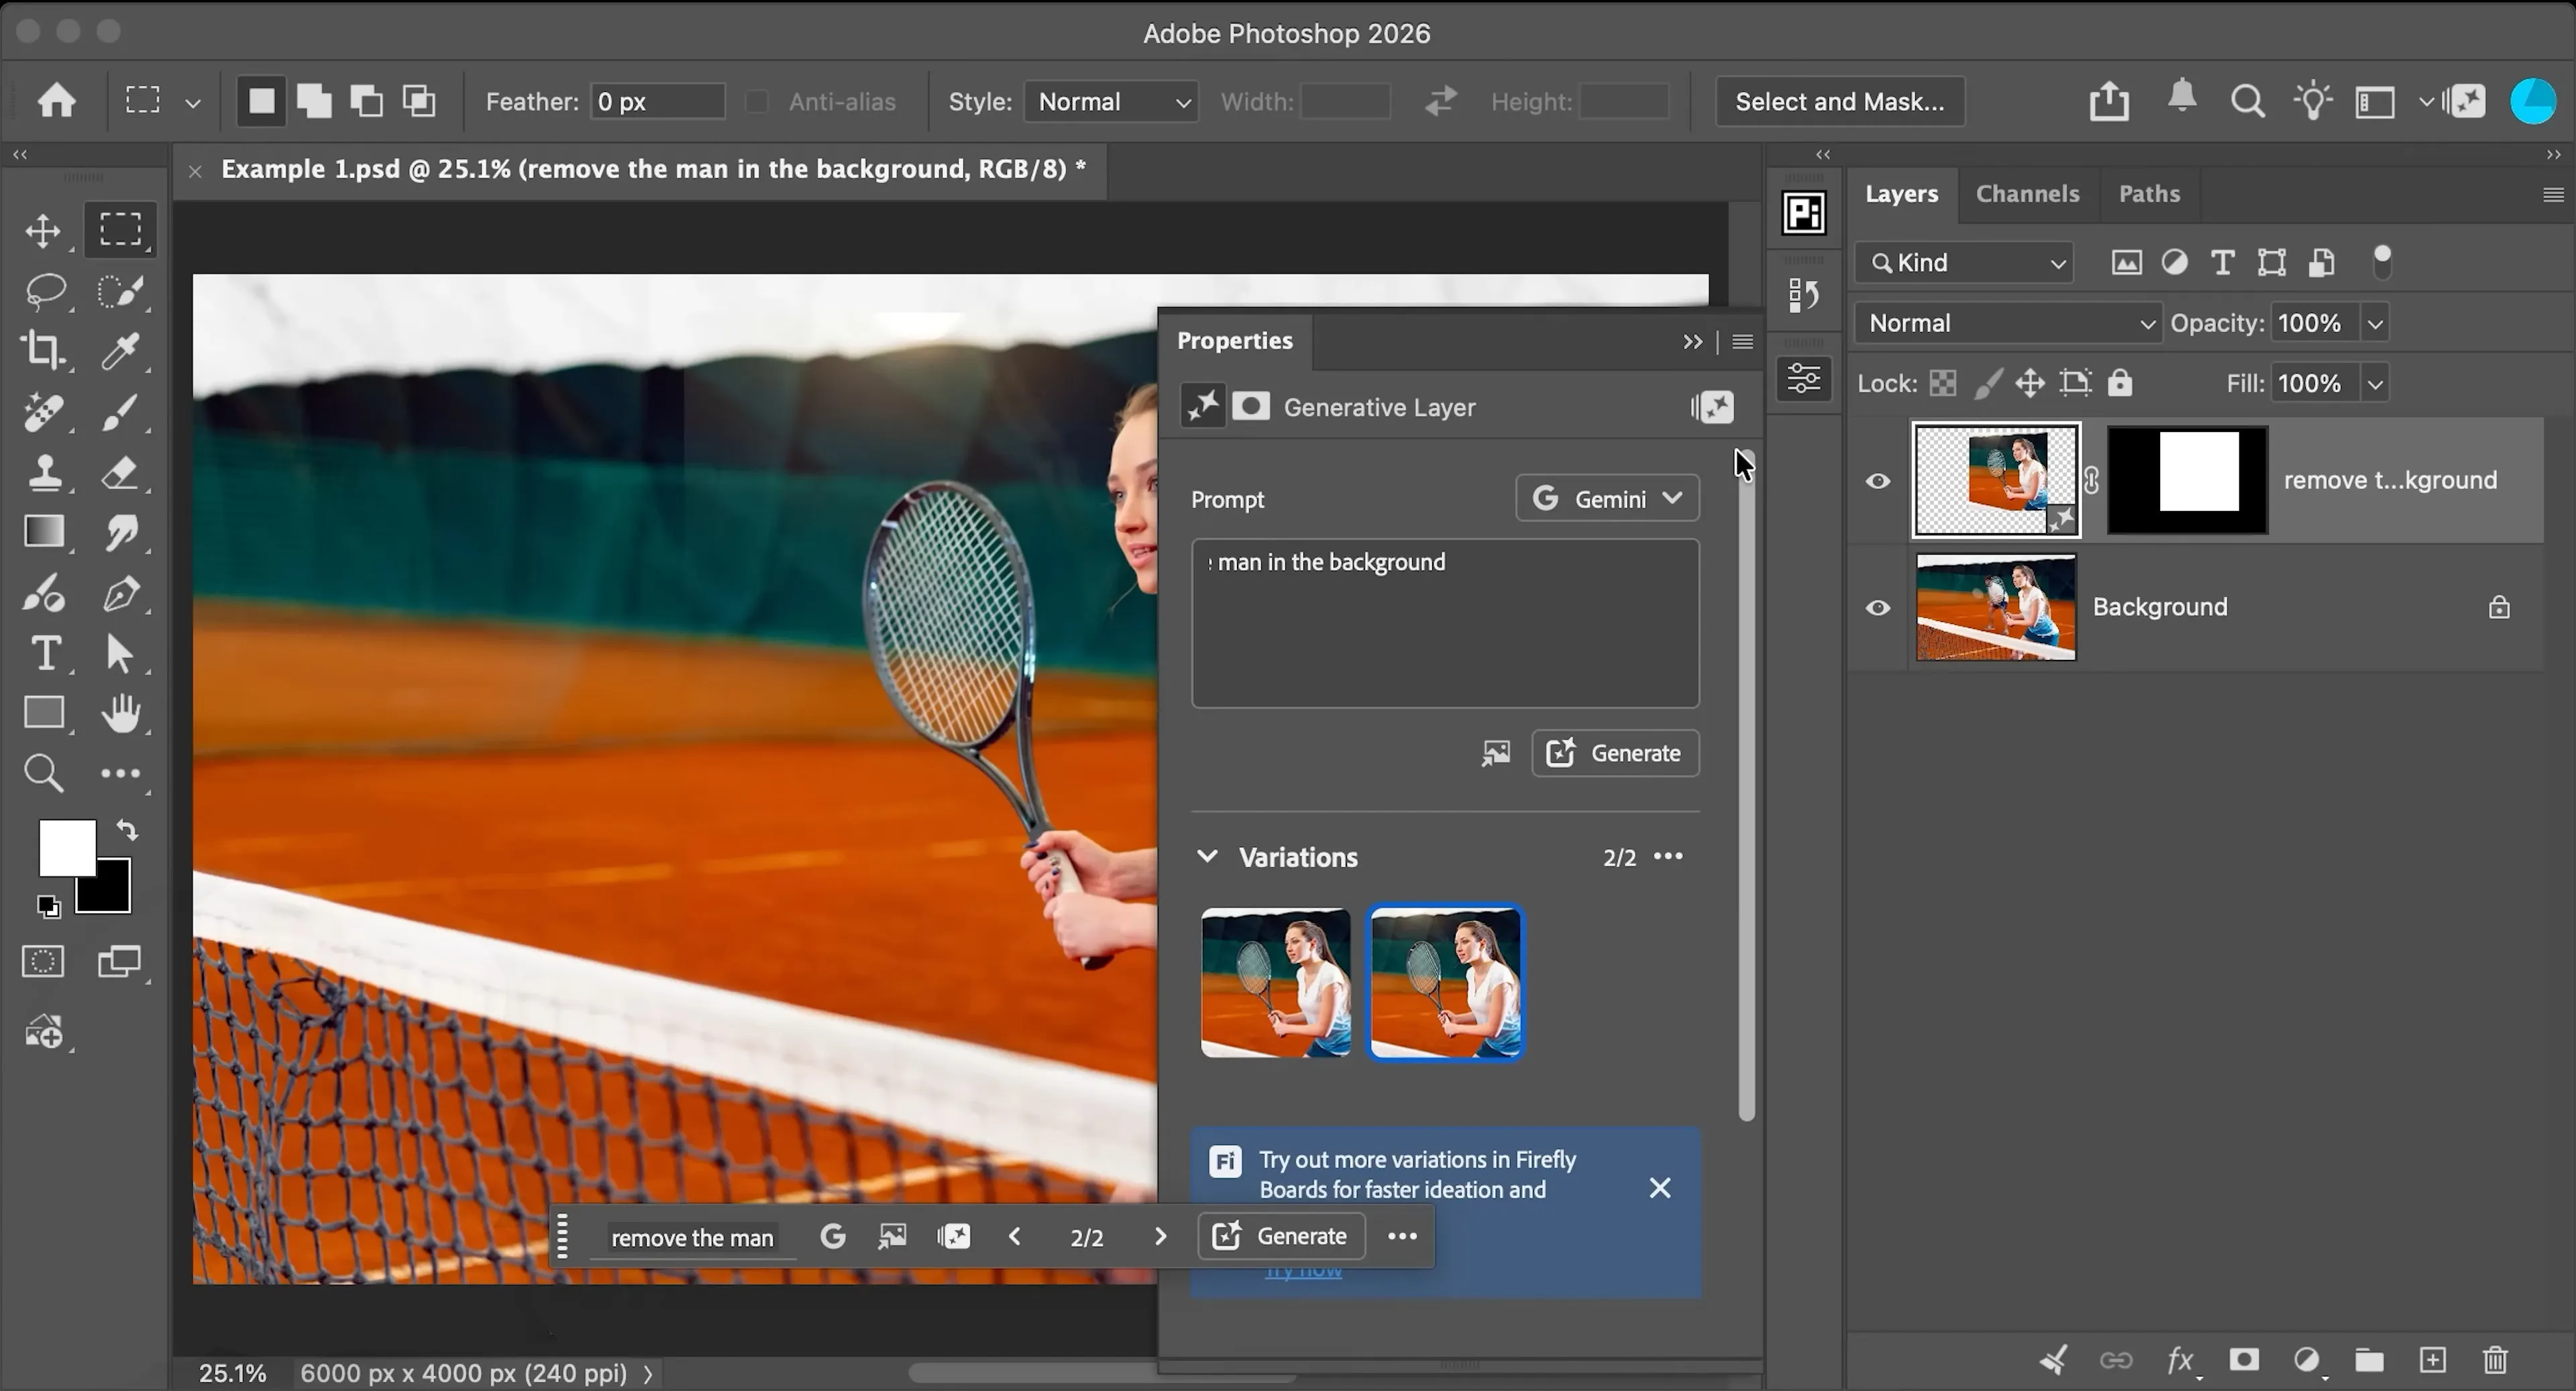2576x1391 pixels.
Task: Open the workspace switcher dropdown
Action: (x=2426, y=102)
